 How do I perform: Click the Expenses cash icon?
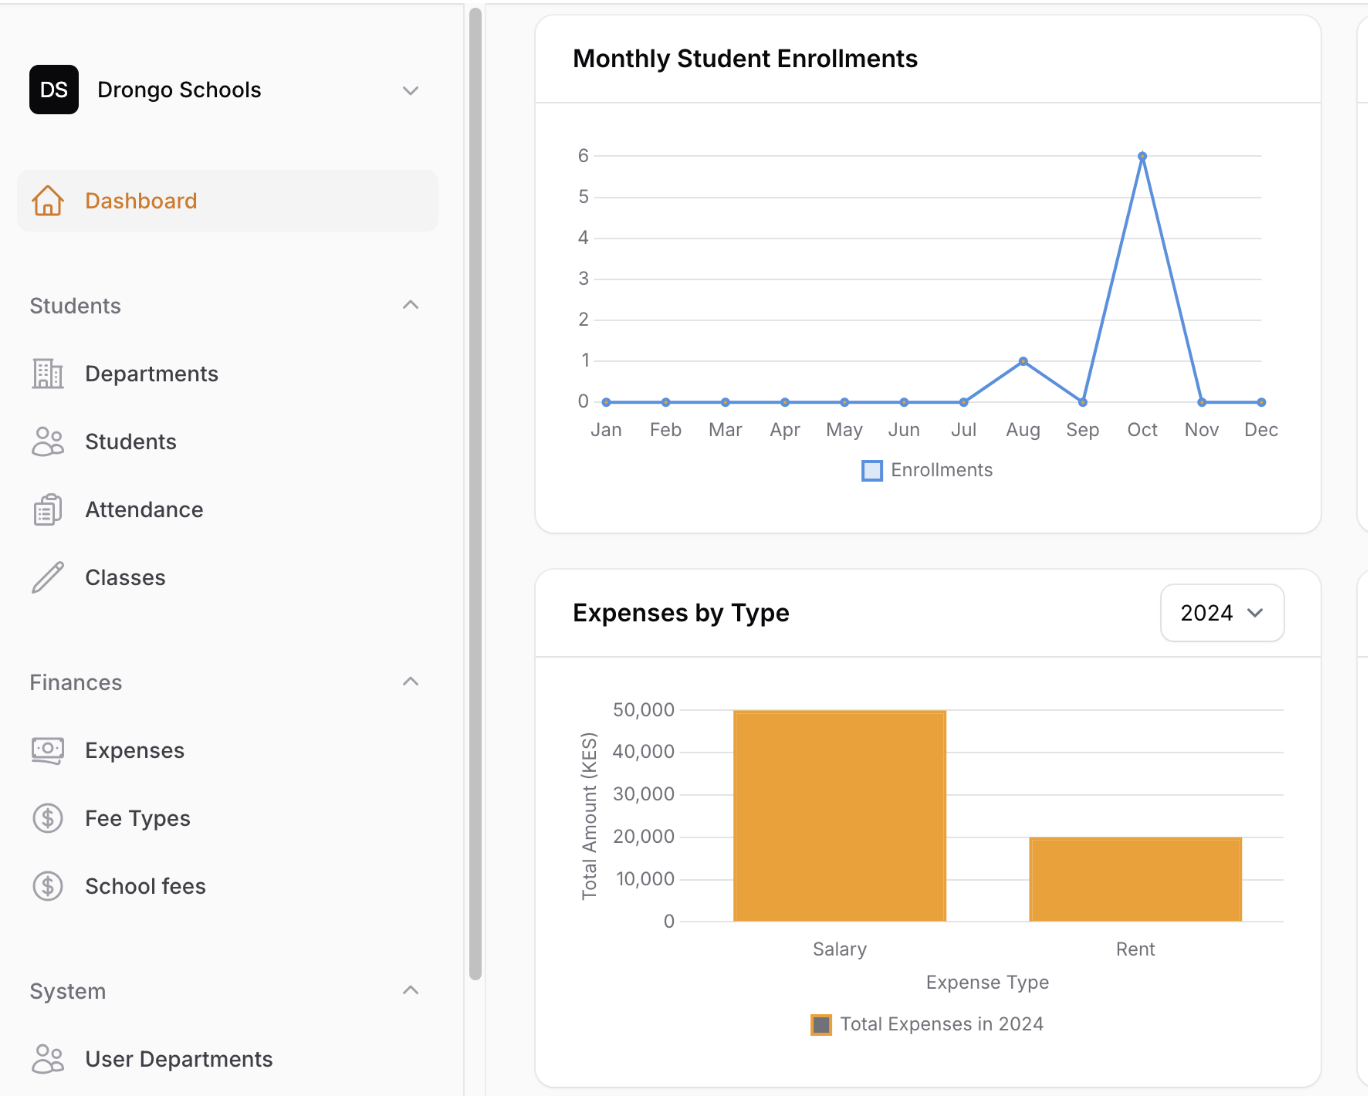47,750
